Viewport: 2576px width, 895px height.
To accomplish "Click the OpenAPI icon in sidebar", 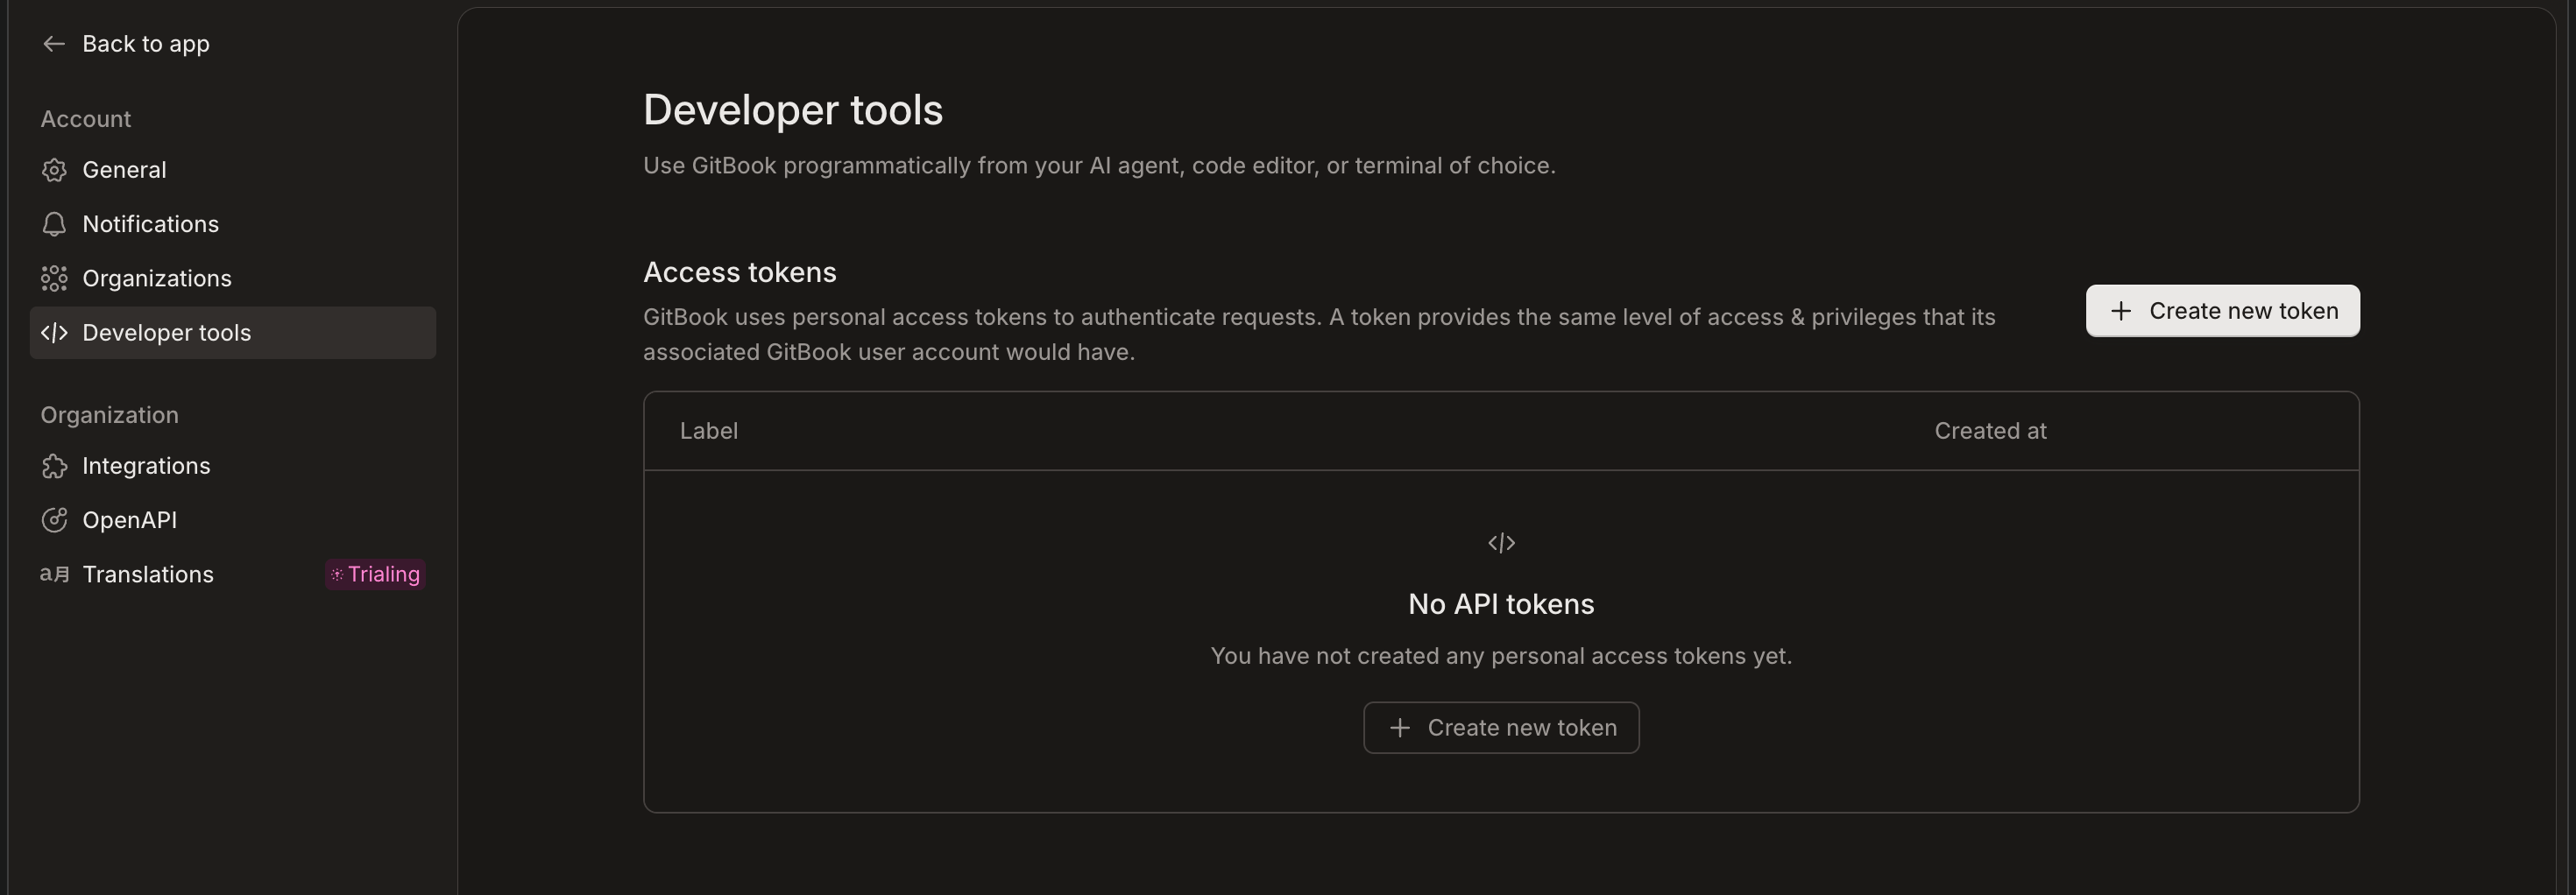I will 54,520.
